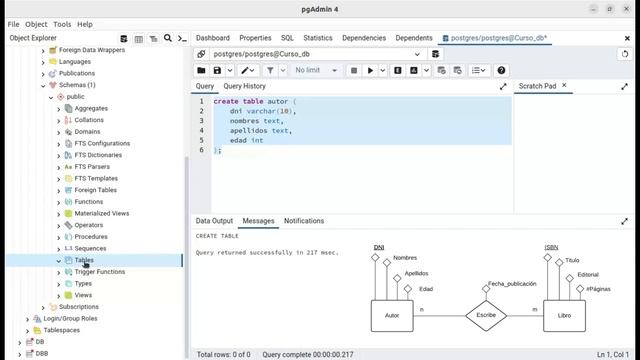Open the filter options dropdown arrow
Viewport: 640px width, 360px height.
[x=283, y=70]
